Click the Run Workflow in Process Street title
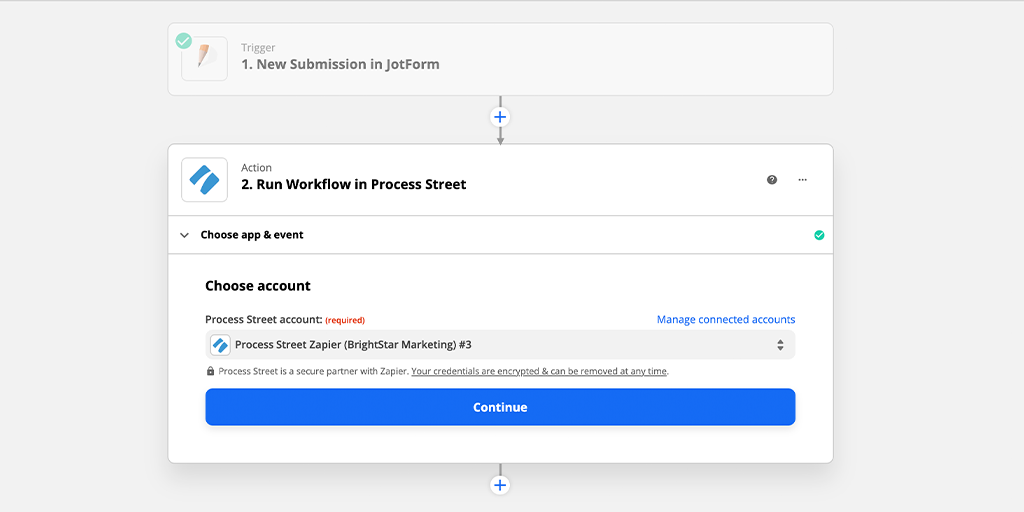The height and width of the screenshot is (512, 1024). (353, 184)
